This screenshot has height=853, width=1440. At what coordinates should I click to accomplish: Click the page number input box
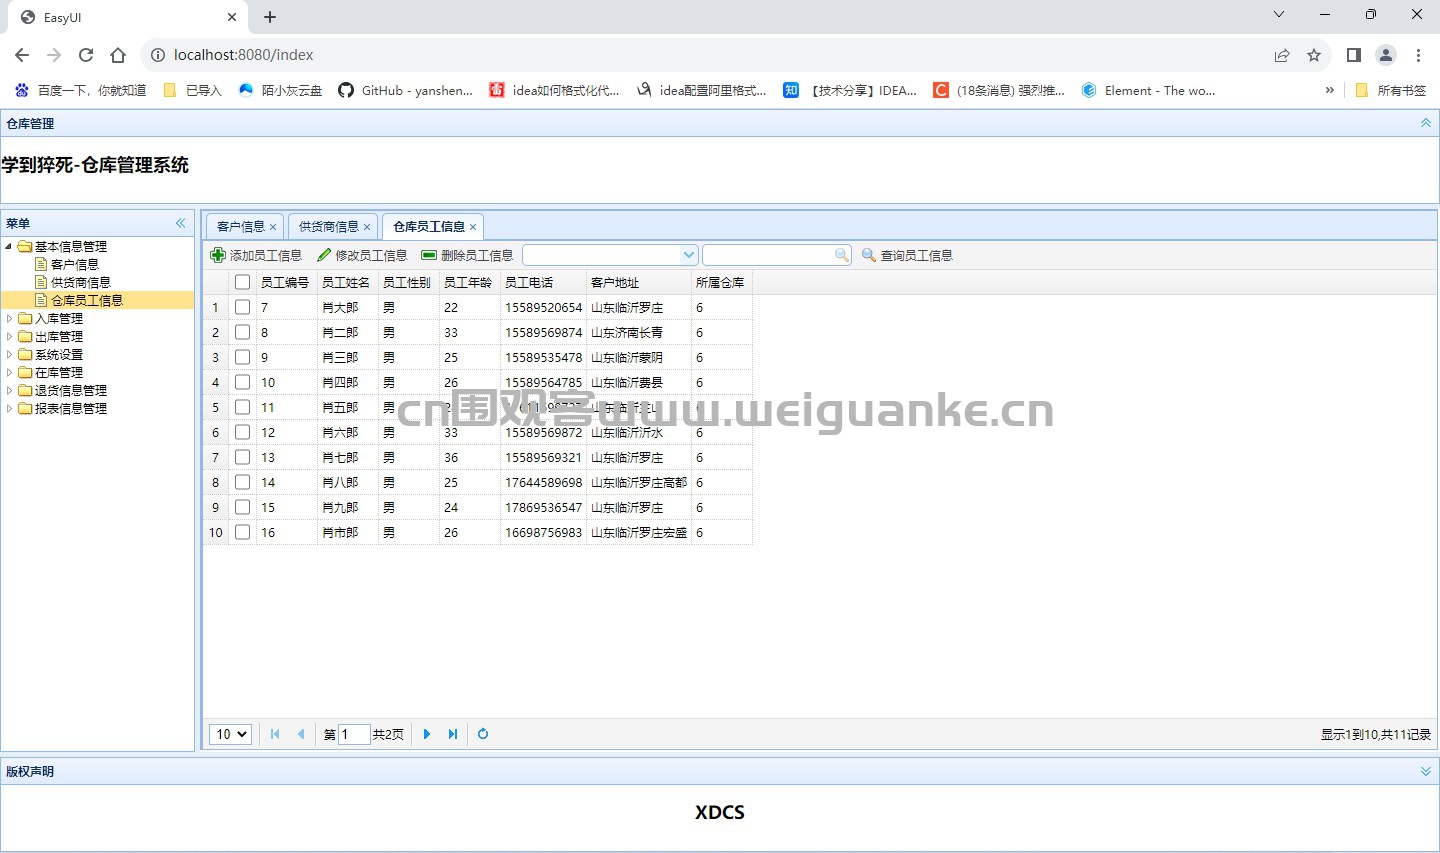pos(354,734)
